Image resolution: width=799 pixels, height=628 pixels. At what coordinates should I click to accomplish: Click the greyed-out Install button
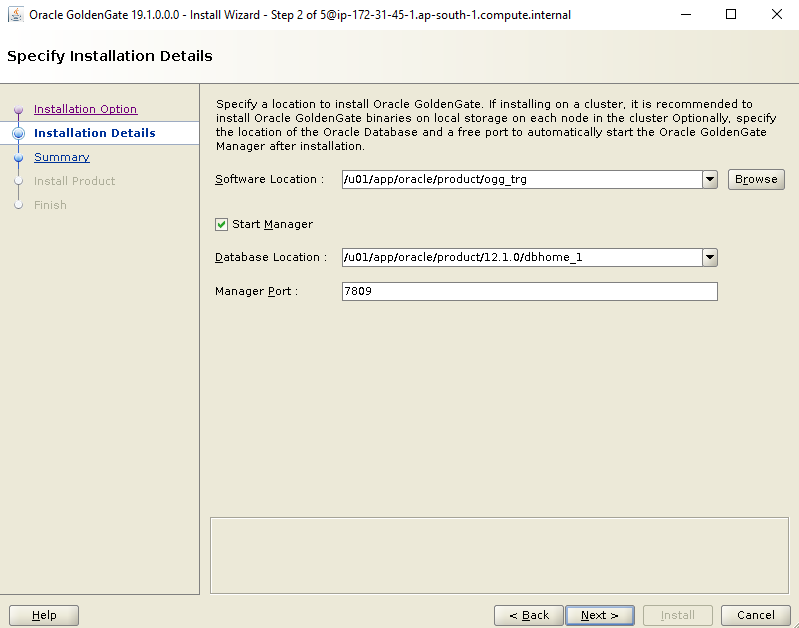[678, 615]
